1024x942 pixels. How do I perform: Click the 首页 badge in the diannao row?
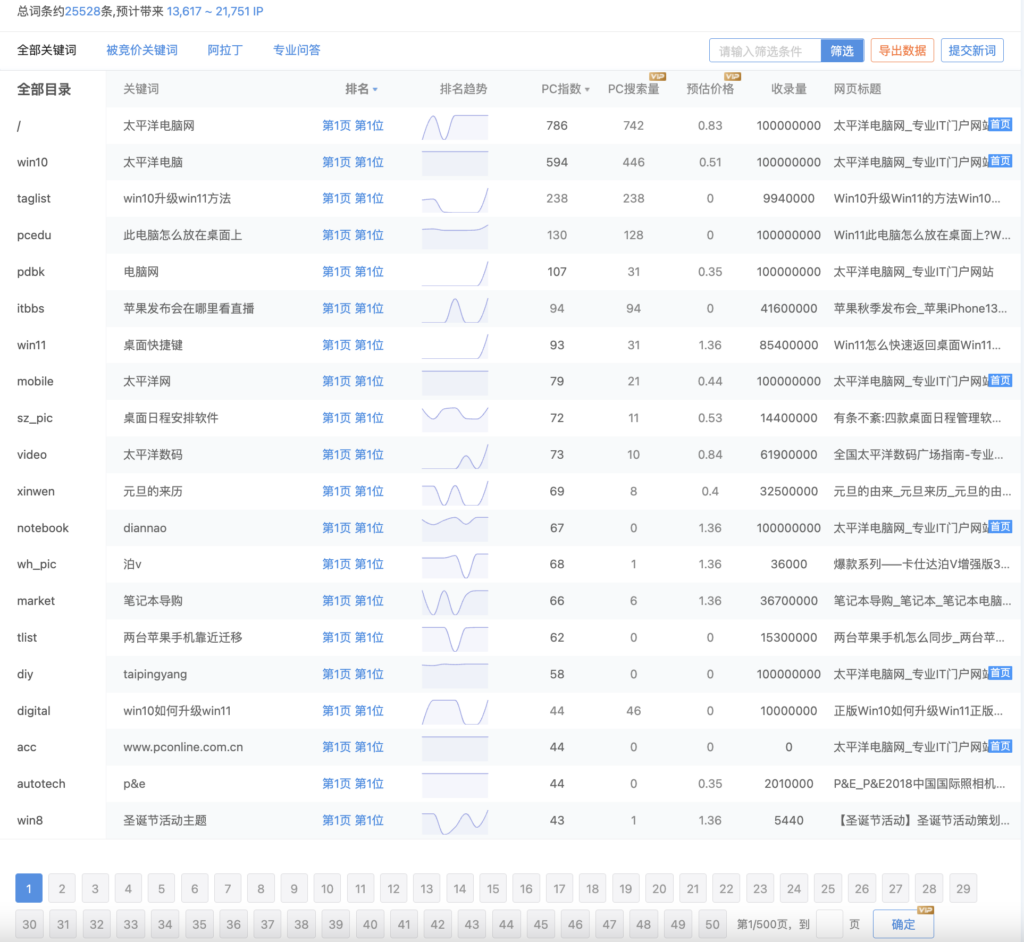pyautogui.click(x=1000, y=527)
